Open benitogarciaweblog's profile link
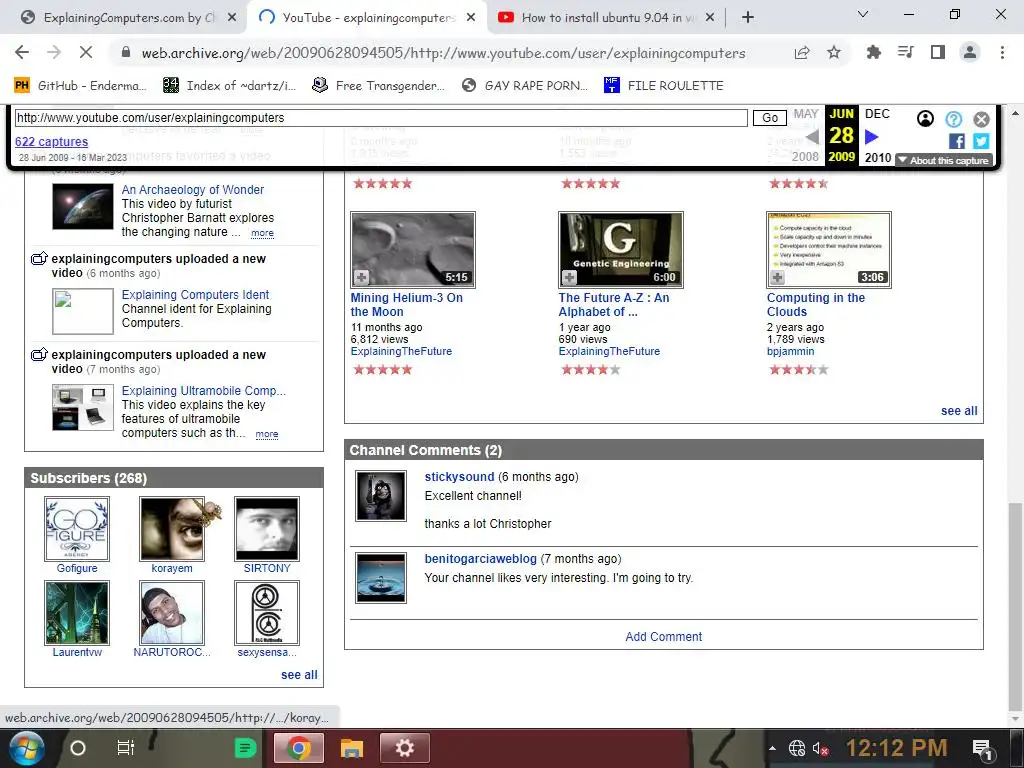Screen dimensions: 1024x768 (x=481, y=559)
